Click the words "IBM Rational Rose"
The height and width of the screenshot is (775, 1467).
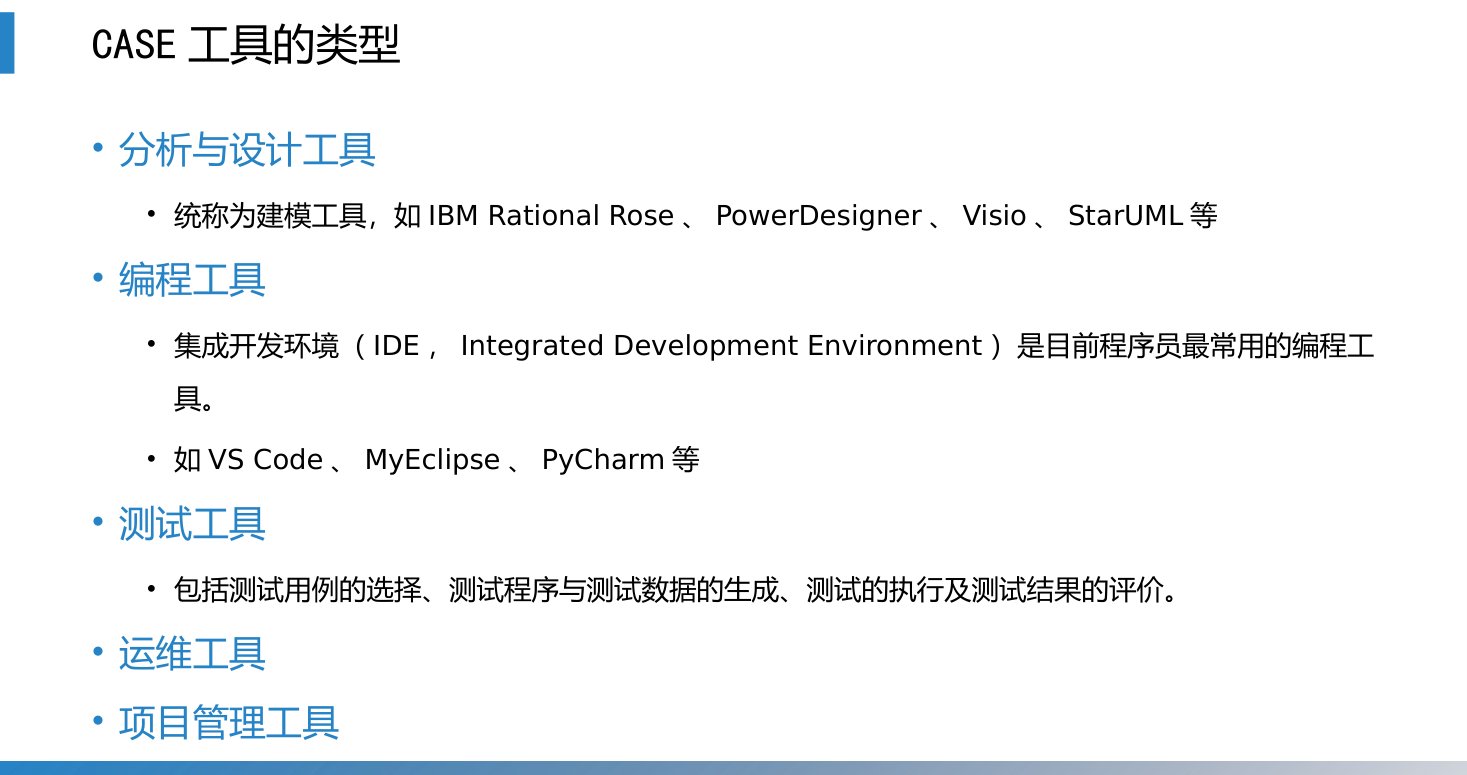point(551,216)
